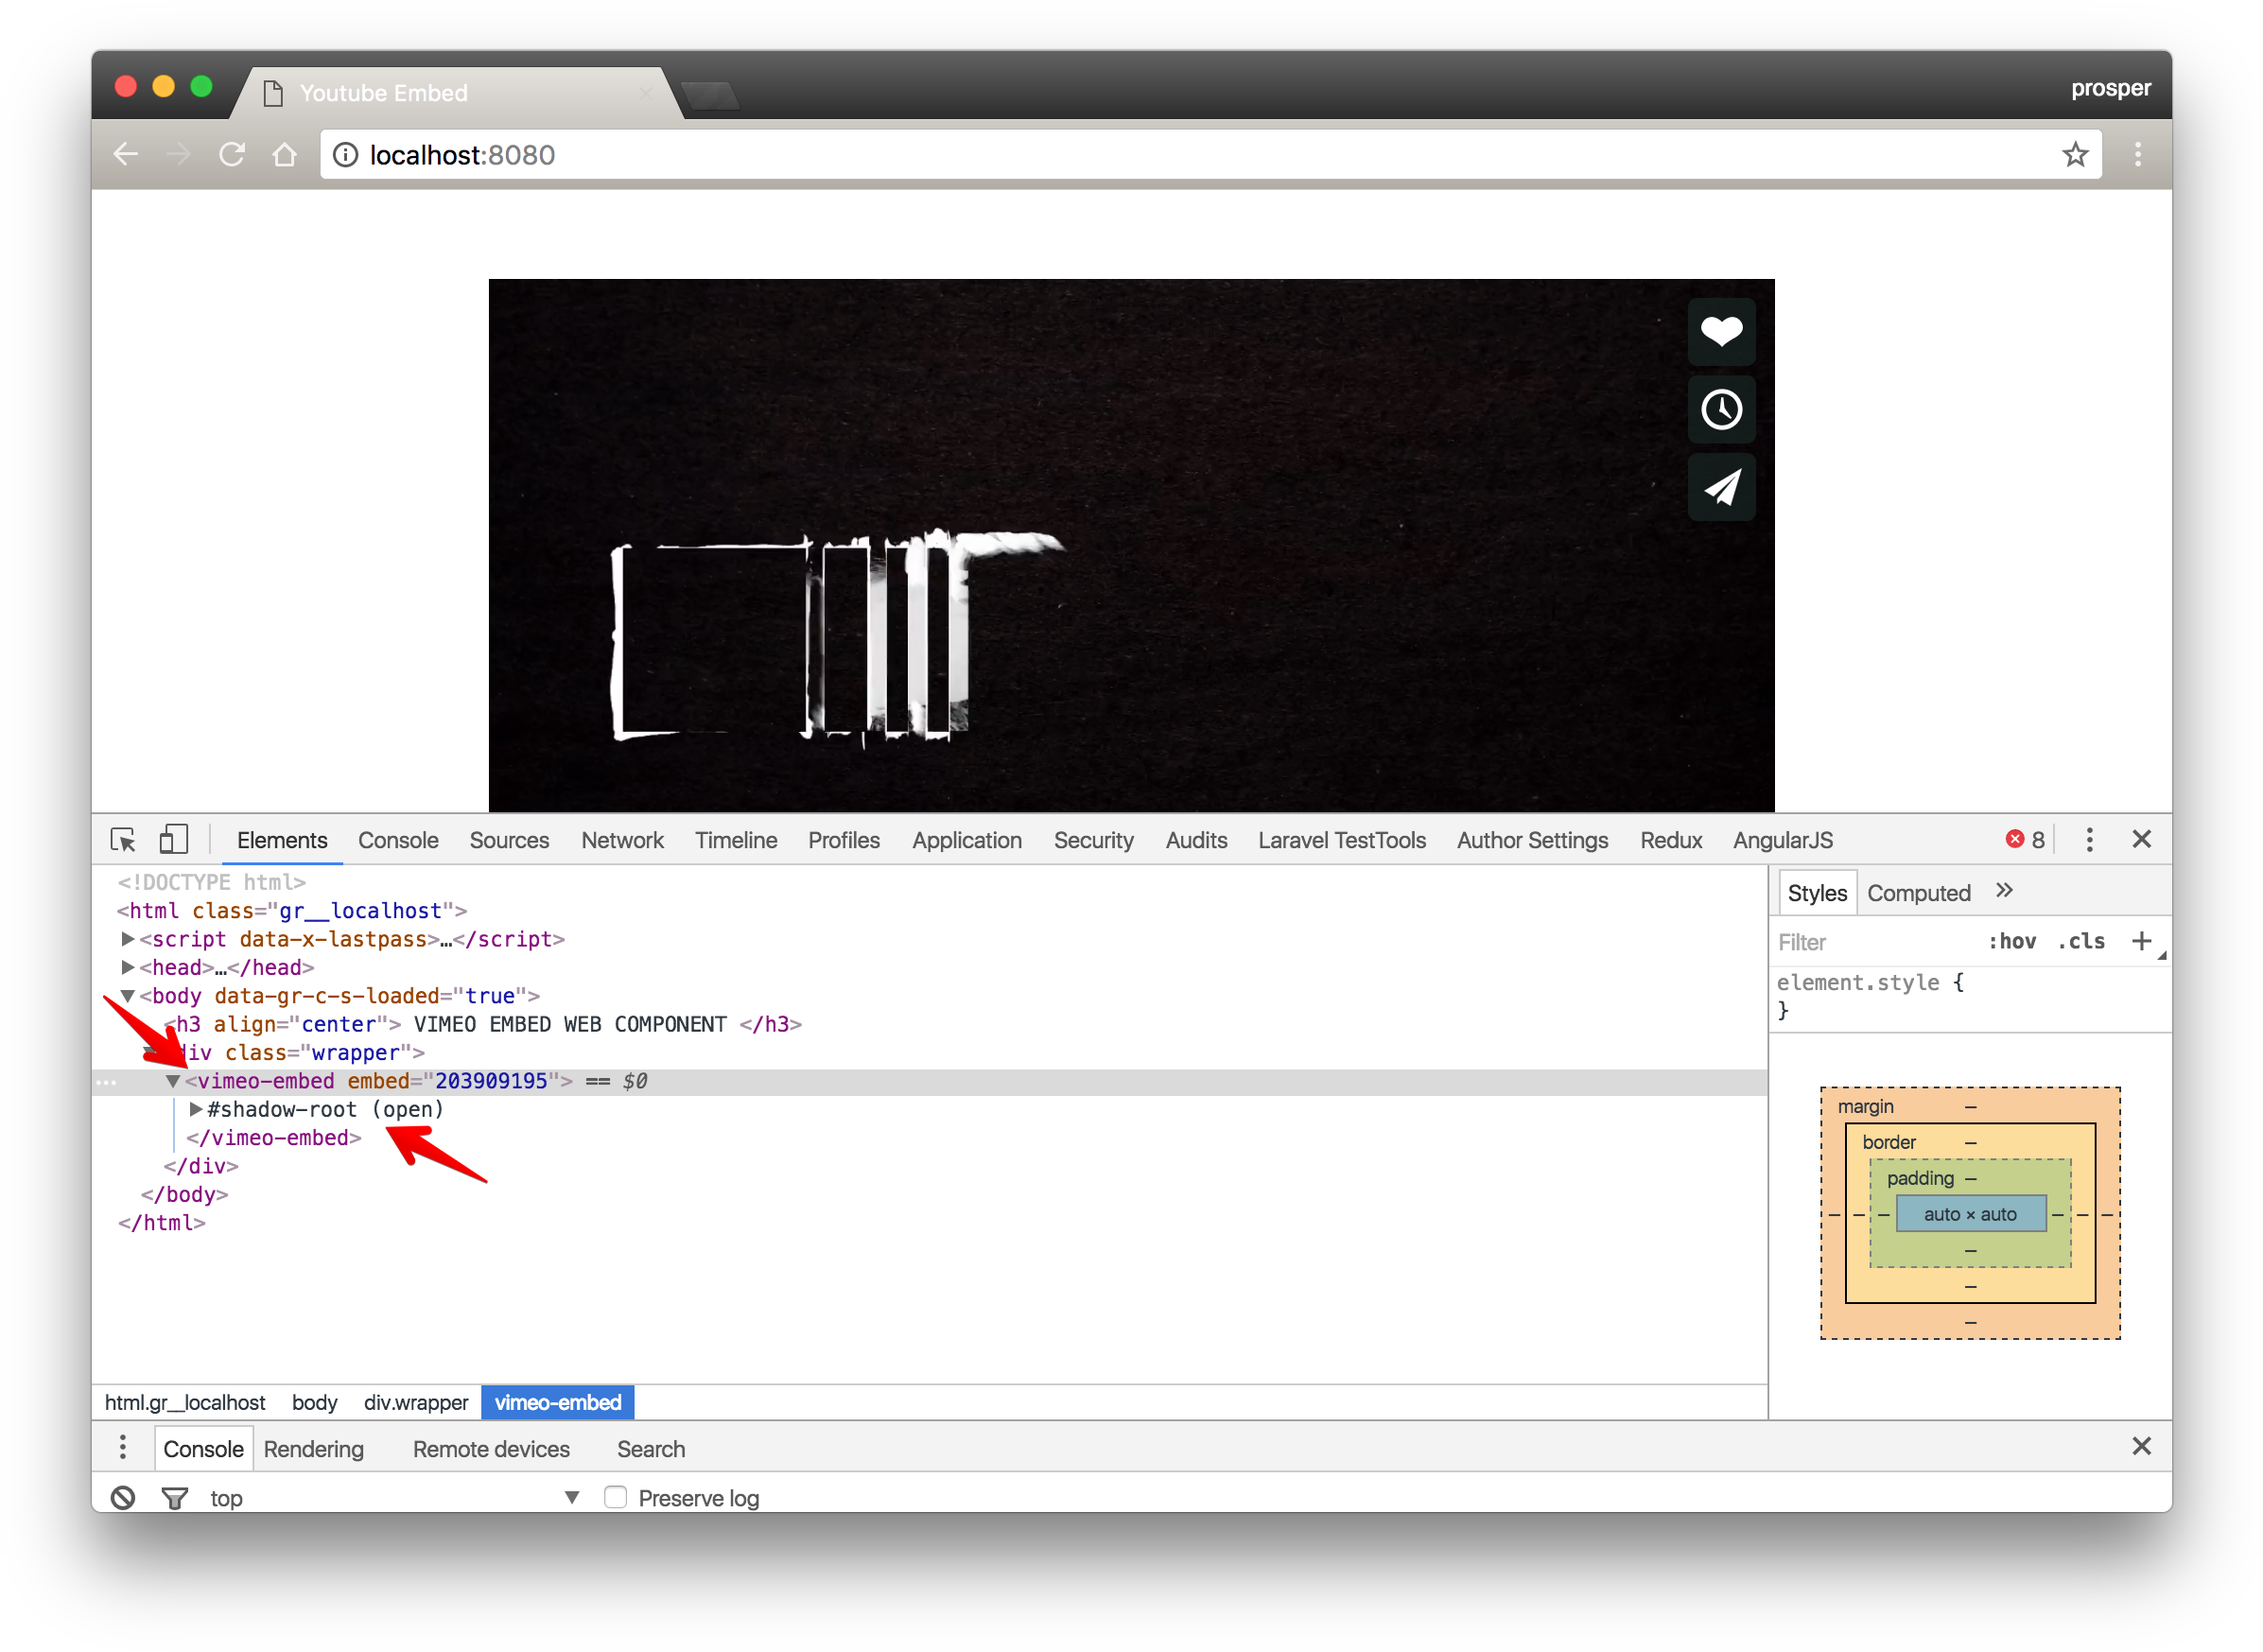Clear the console with the clear icon
The image size is (2263, 1652).
click(122, 1497)
